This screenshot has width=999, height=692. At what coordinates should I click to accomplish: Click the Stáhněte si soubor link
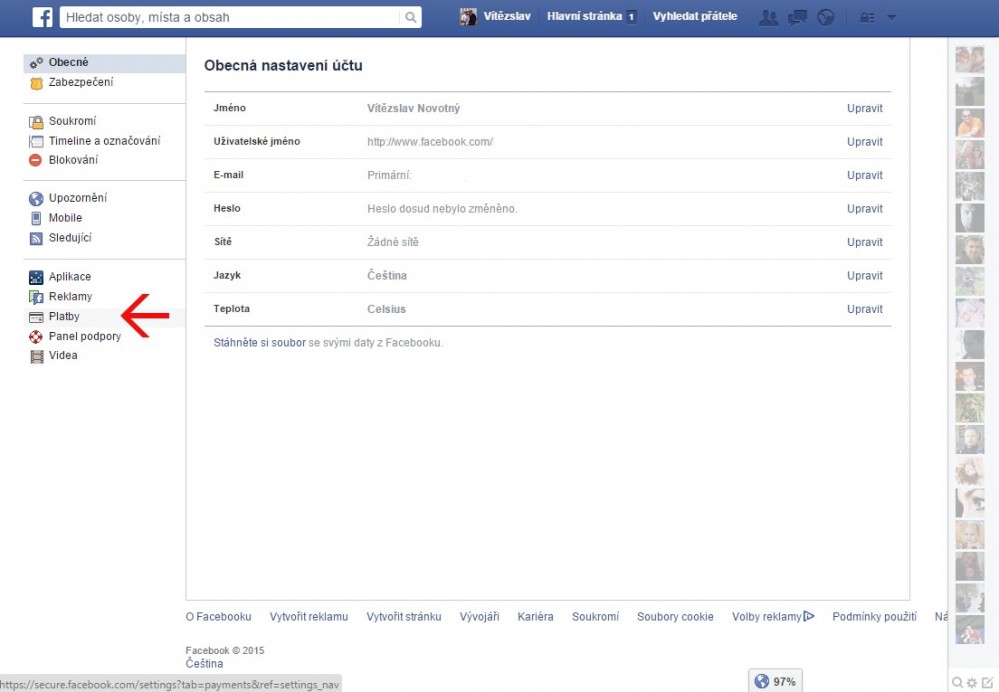coord(259,342)
